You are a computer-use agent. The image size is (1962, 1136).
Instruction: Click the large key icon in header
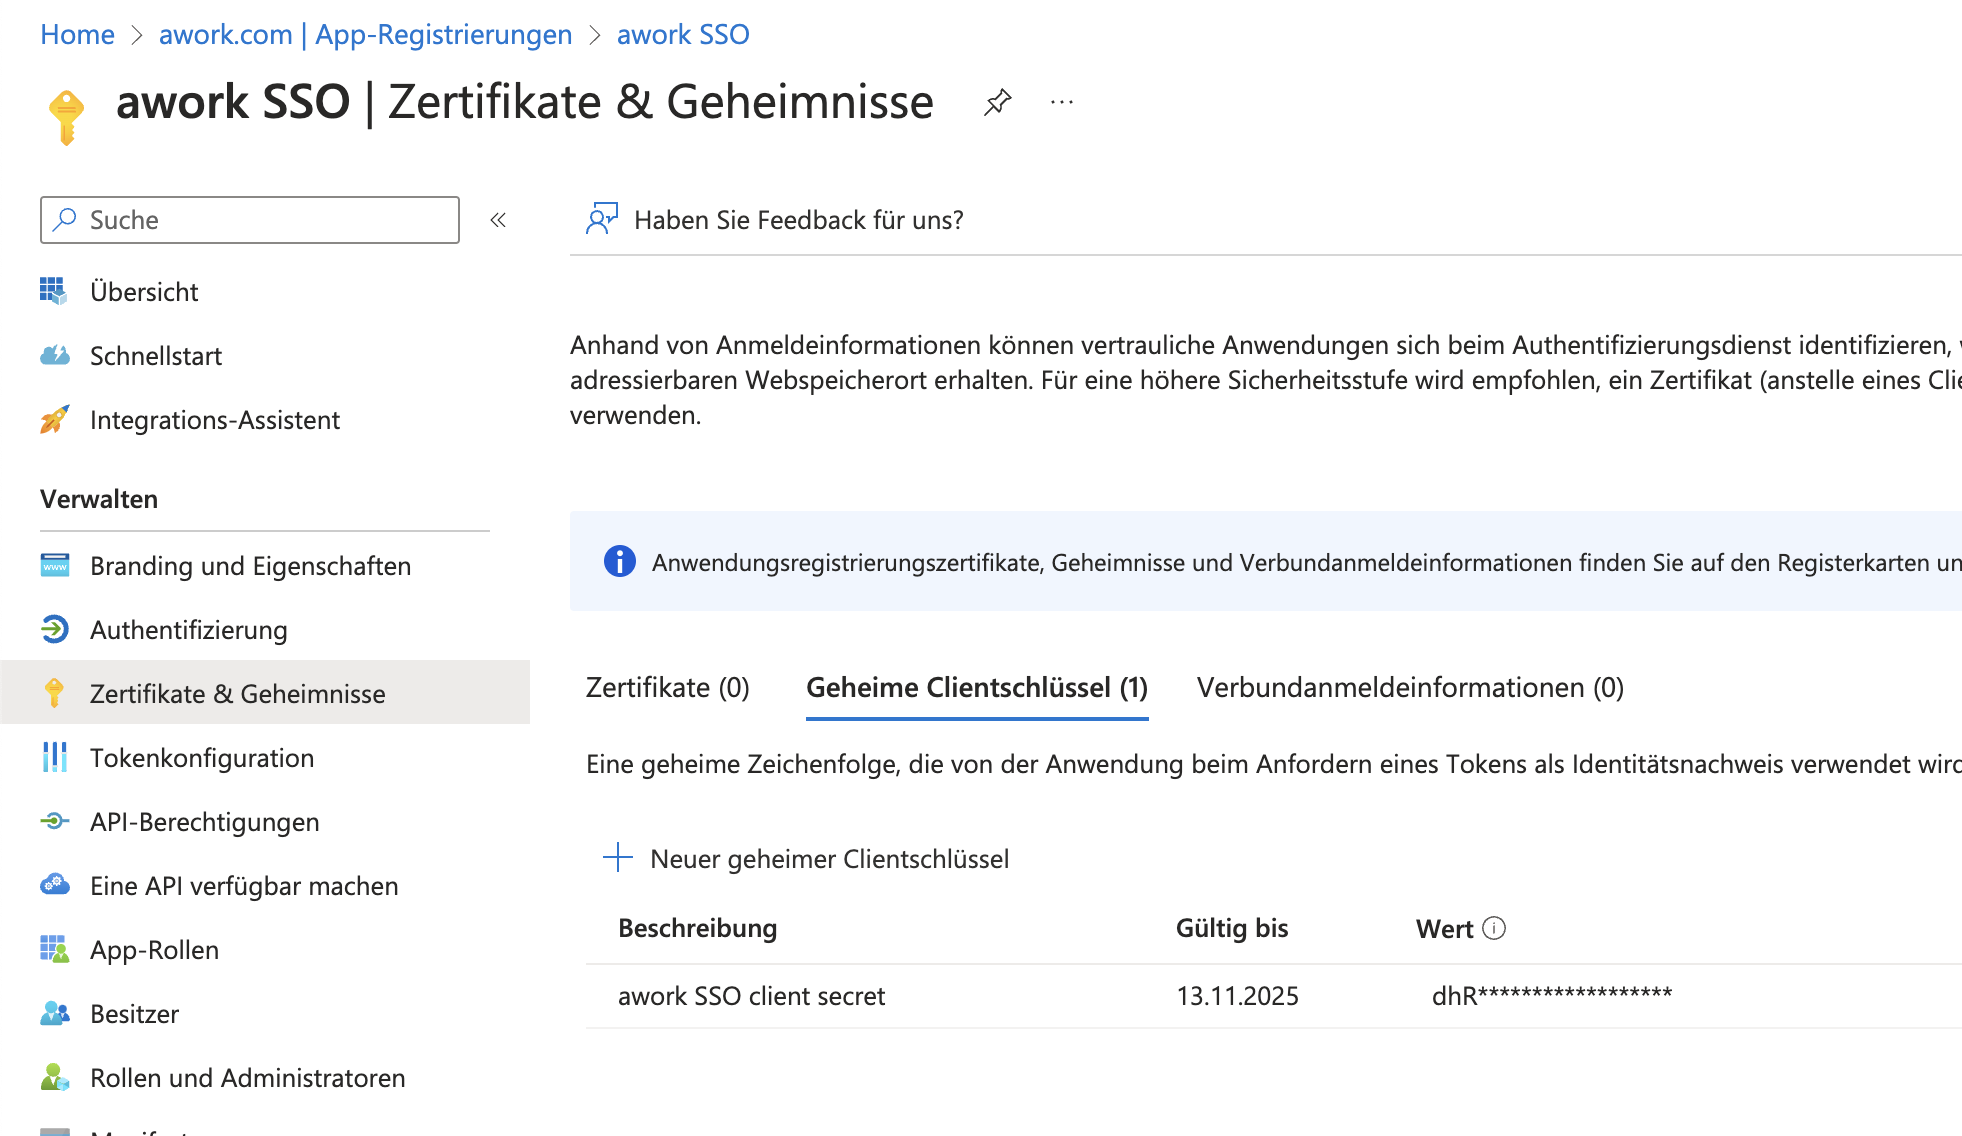(66, 117)
